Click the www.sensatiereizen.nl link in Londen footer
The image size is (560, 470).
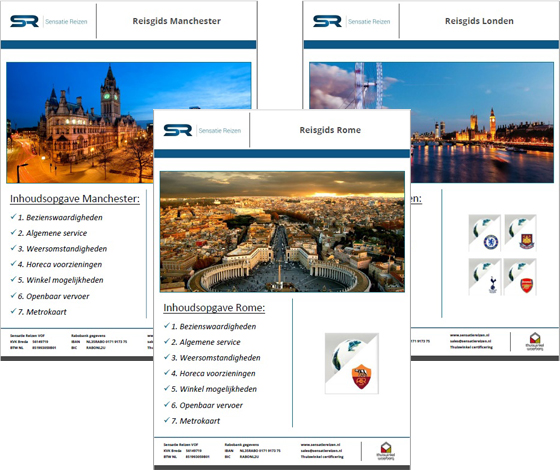point(470,335)
